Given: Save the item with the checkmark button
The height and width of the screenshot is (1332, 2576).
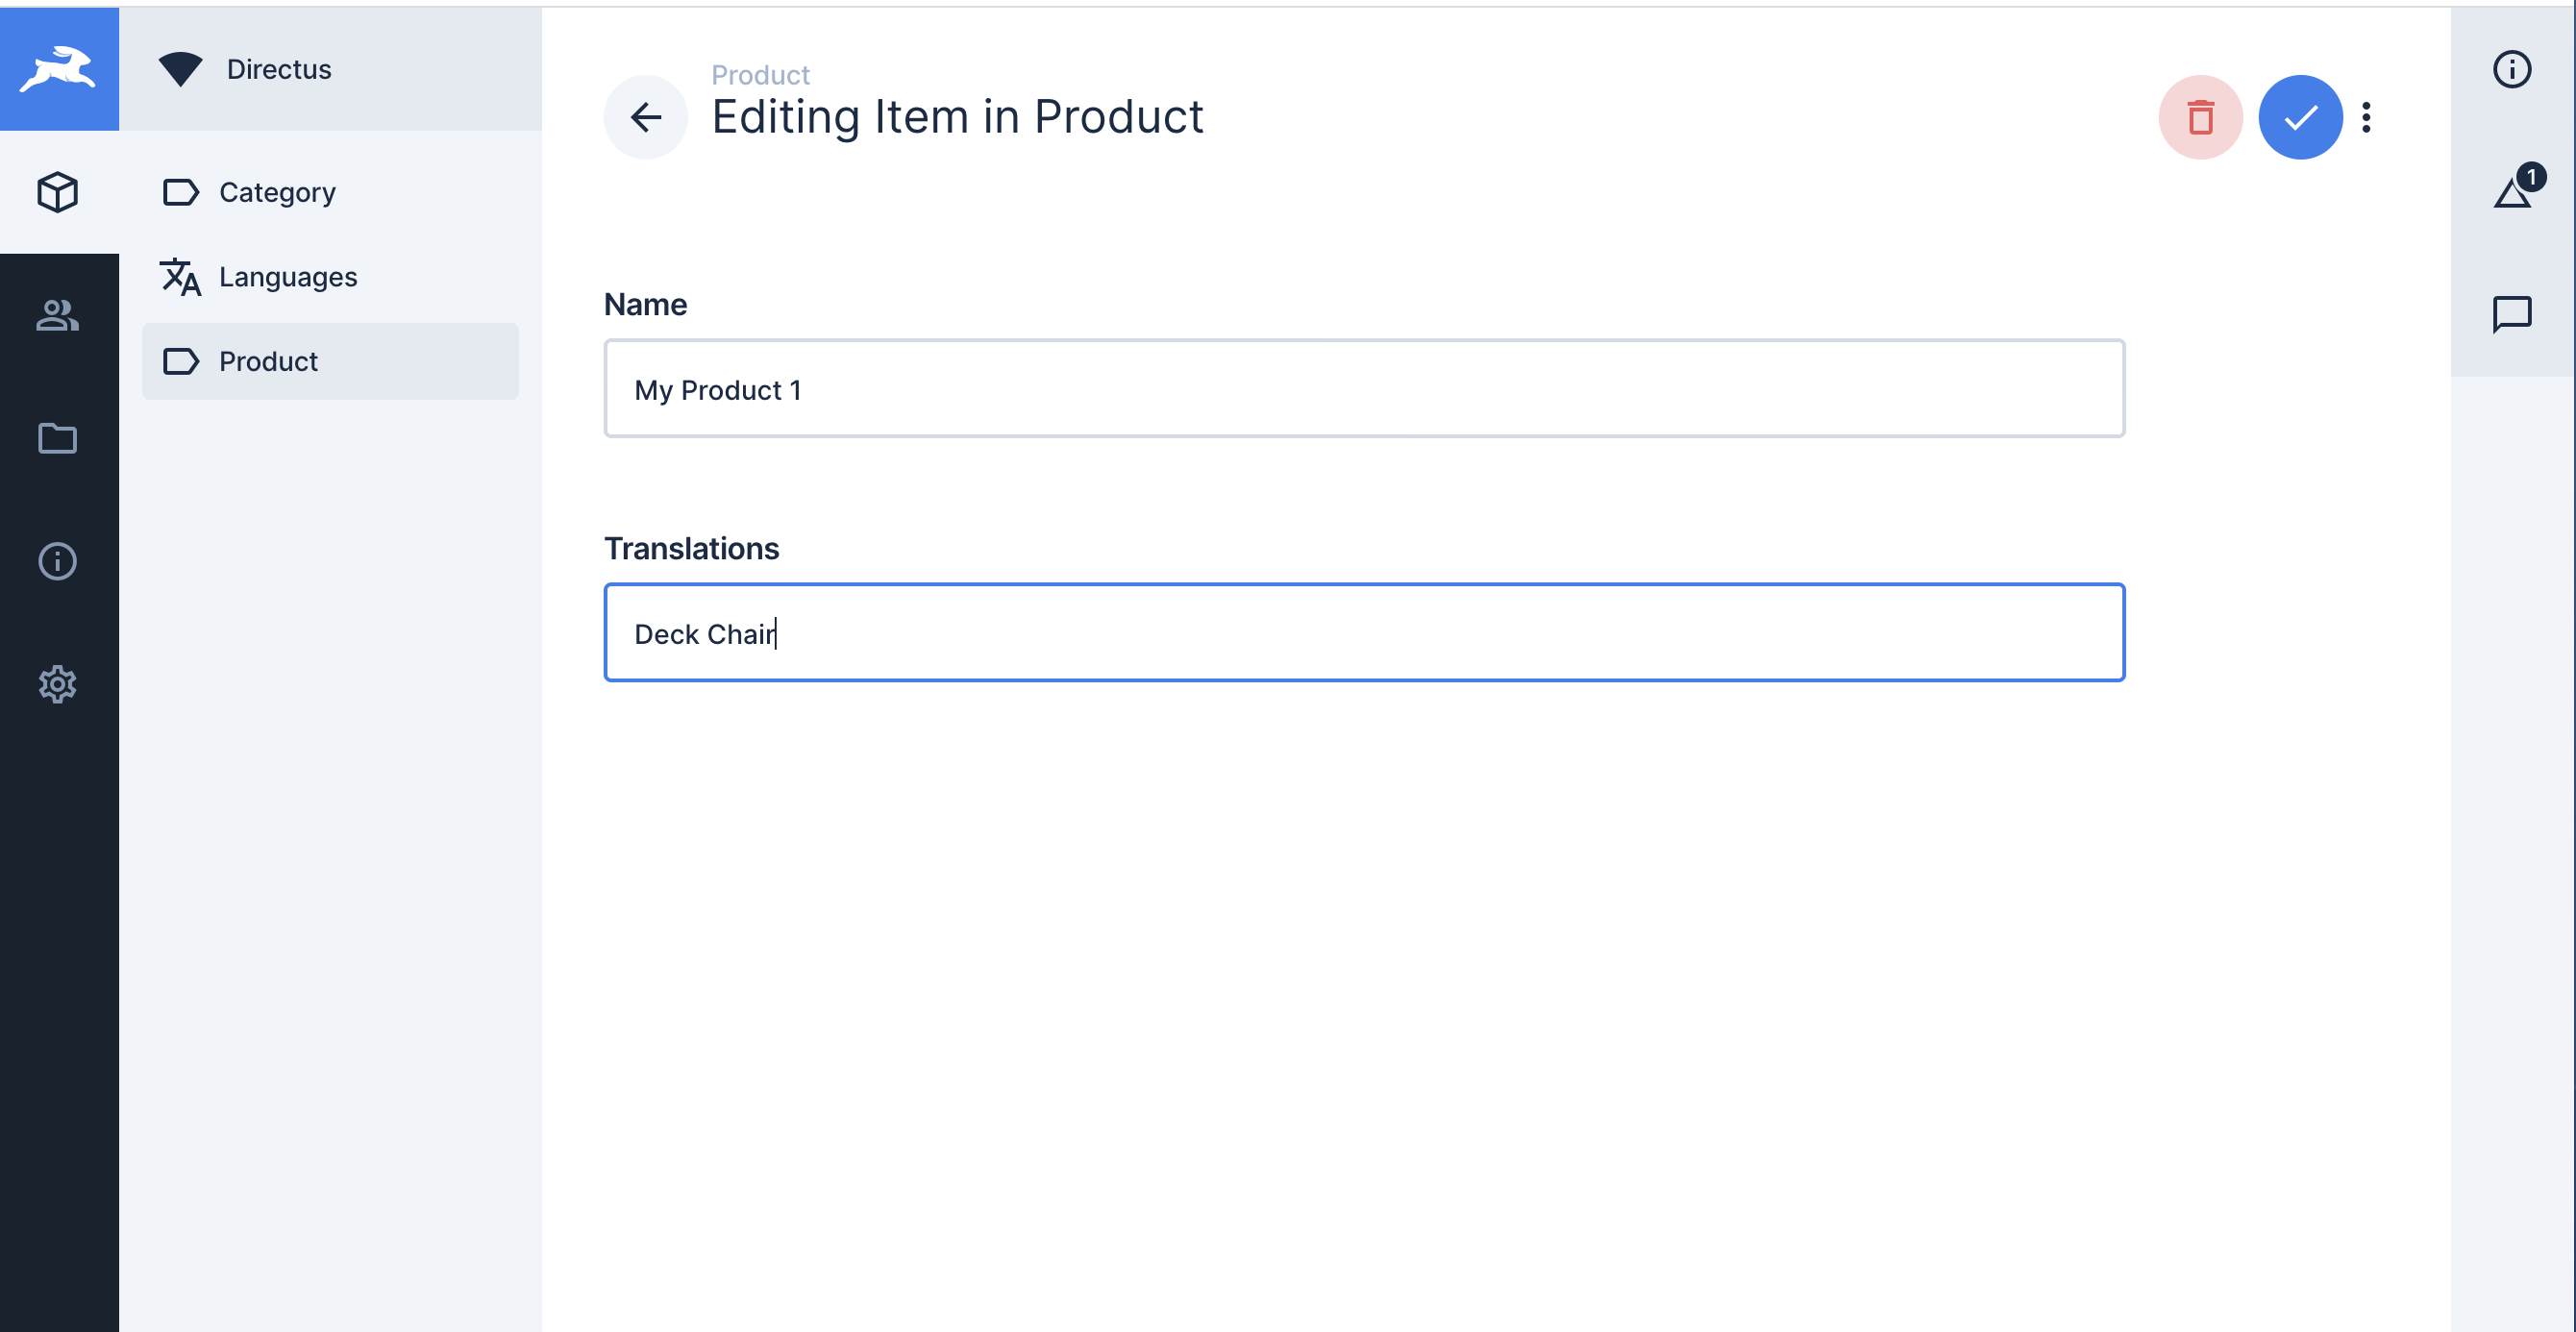Looking at the screenshot, I should click(2300, 117).
